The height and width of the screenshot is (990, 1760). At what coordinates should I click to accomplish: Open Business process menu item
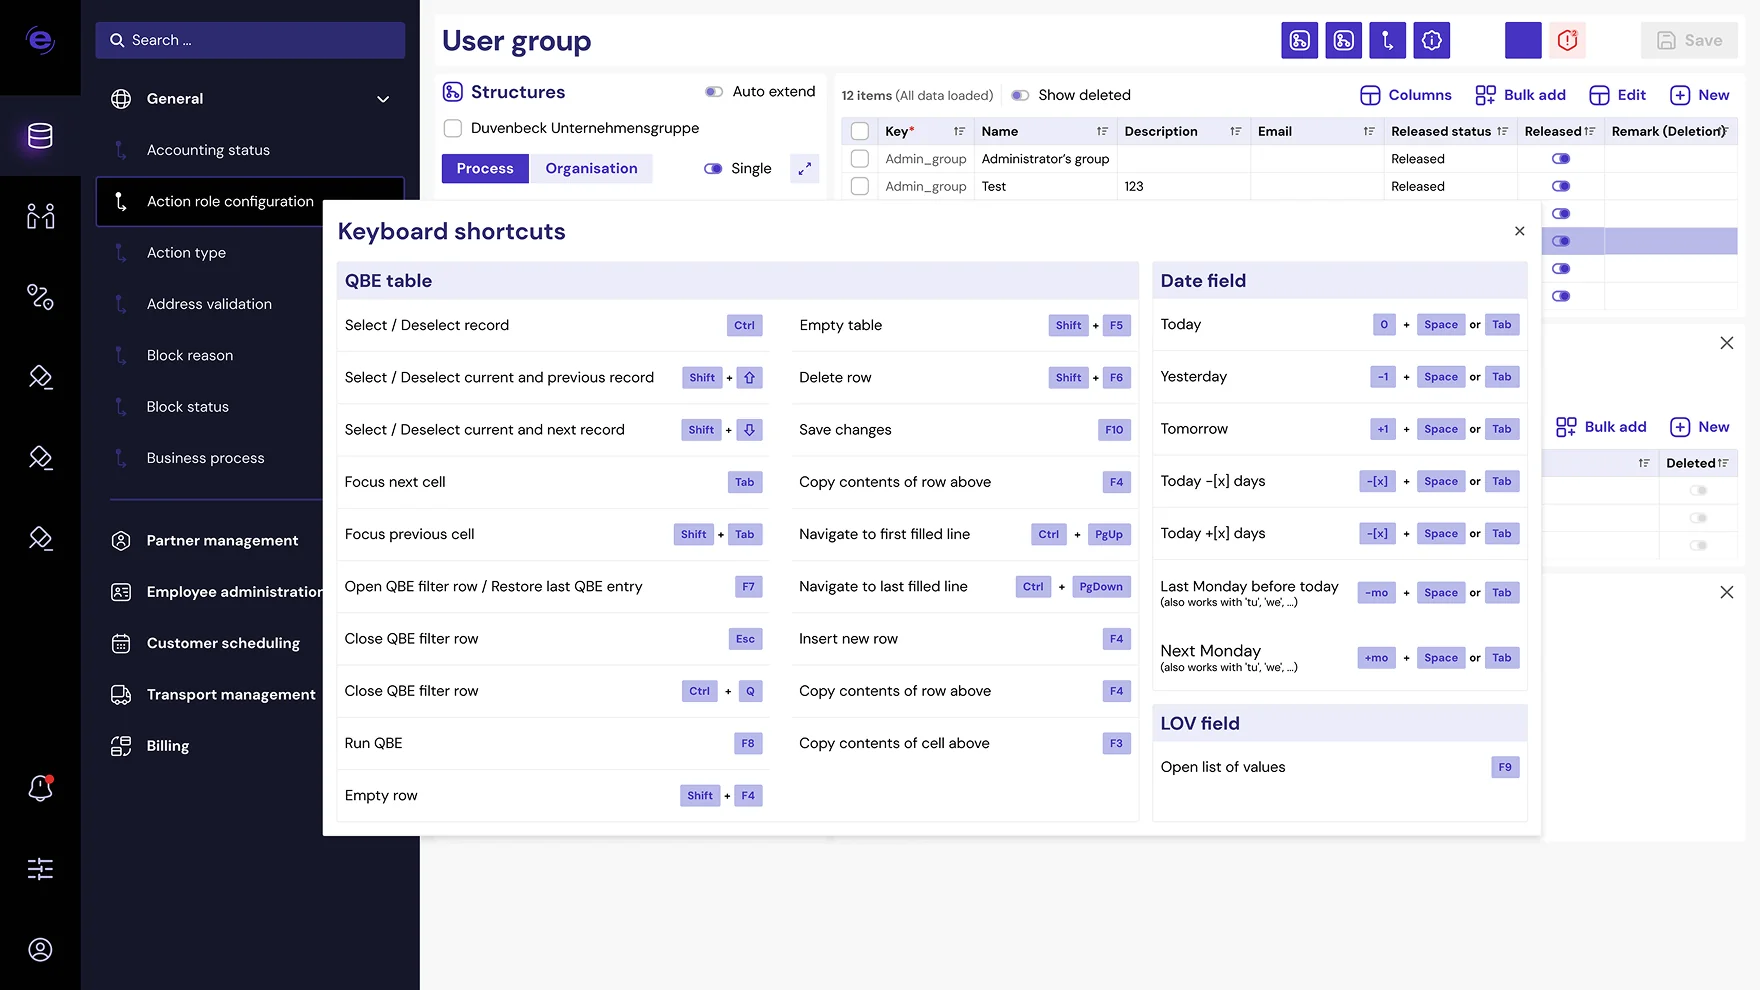tap(206, 458)
